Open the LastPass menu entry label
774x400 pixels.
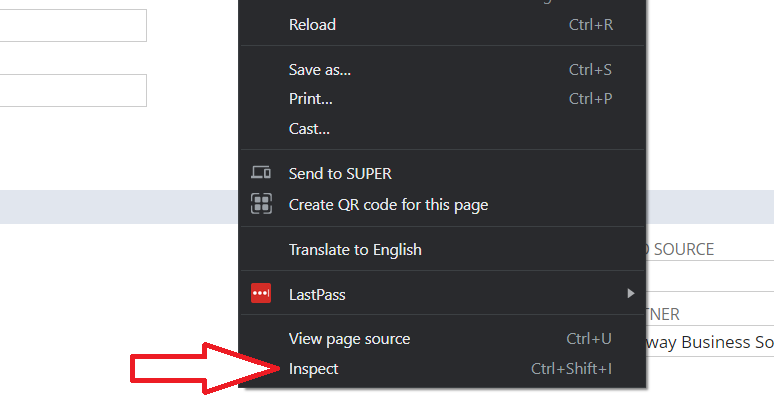tap(317, 294)
